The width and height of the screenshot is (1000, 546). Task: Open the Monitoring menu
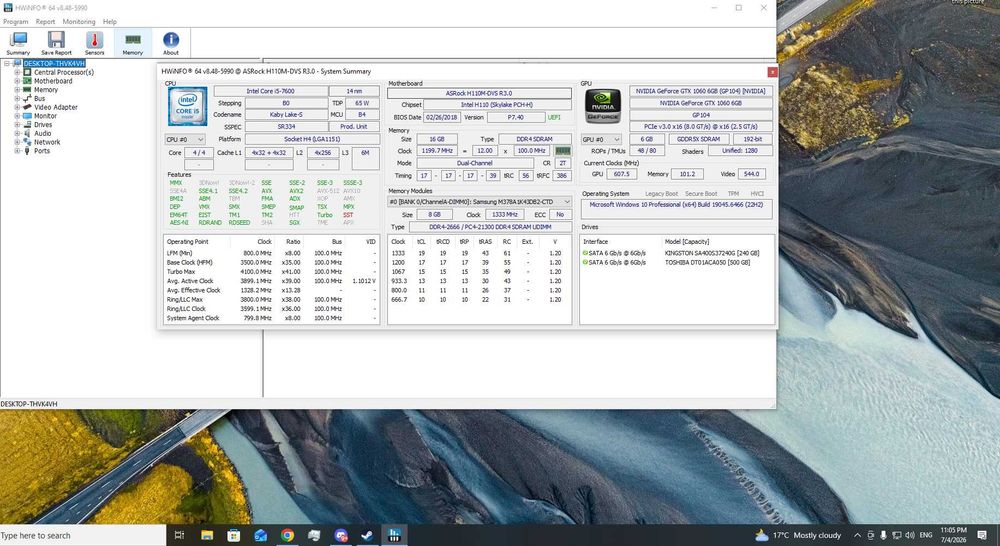point(79,21)
